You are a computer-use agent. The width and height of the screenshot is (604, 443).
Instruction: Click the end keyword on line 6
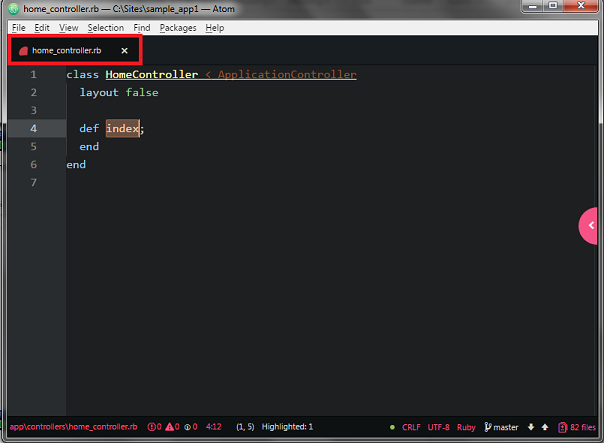76,164
